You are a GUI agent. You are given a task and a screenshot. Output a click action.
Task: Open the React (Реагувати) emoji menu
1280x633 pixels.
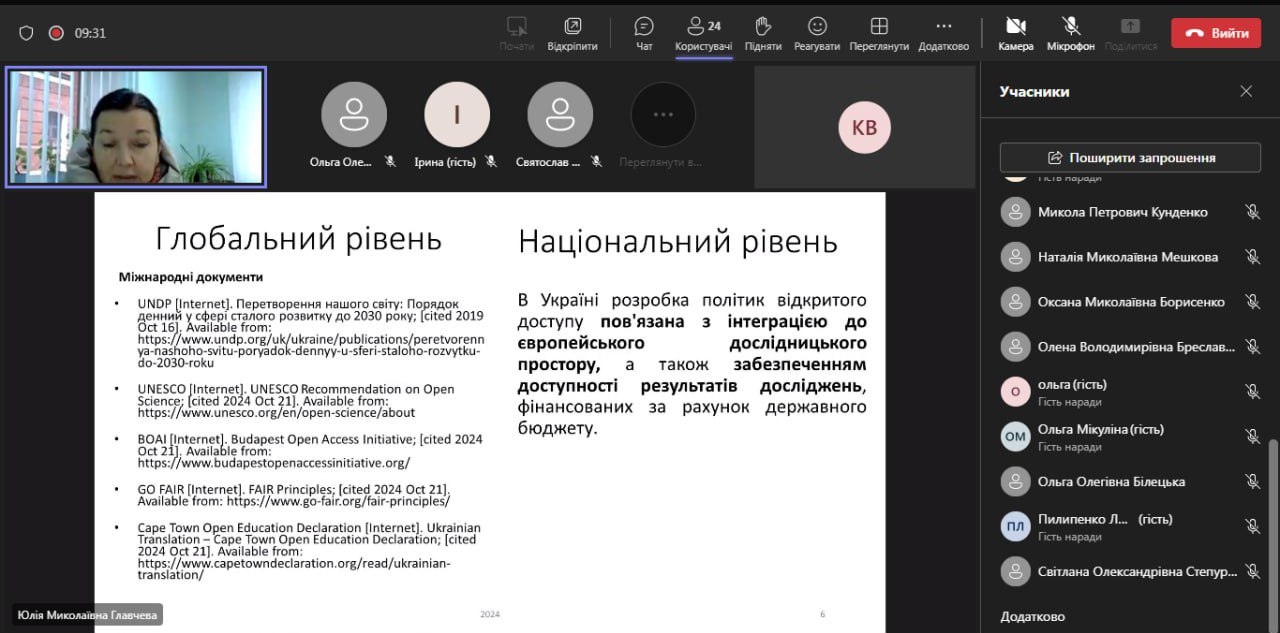pyautogui.click(x=817, y=27)
